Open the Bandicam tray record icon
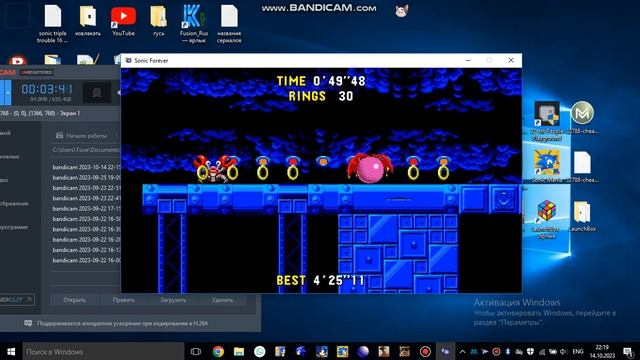Viewport: 640px width, 360px height. tap(496, 351)
